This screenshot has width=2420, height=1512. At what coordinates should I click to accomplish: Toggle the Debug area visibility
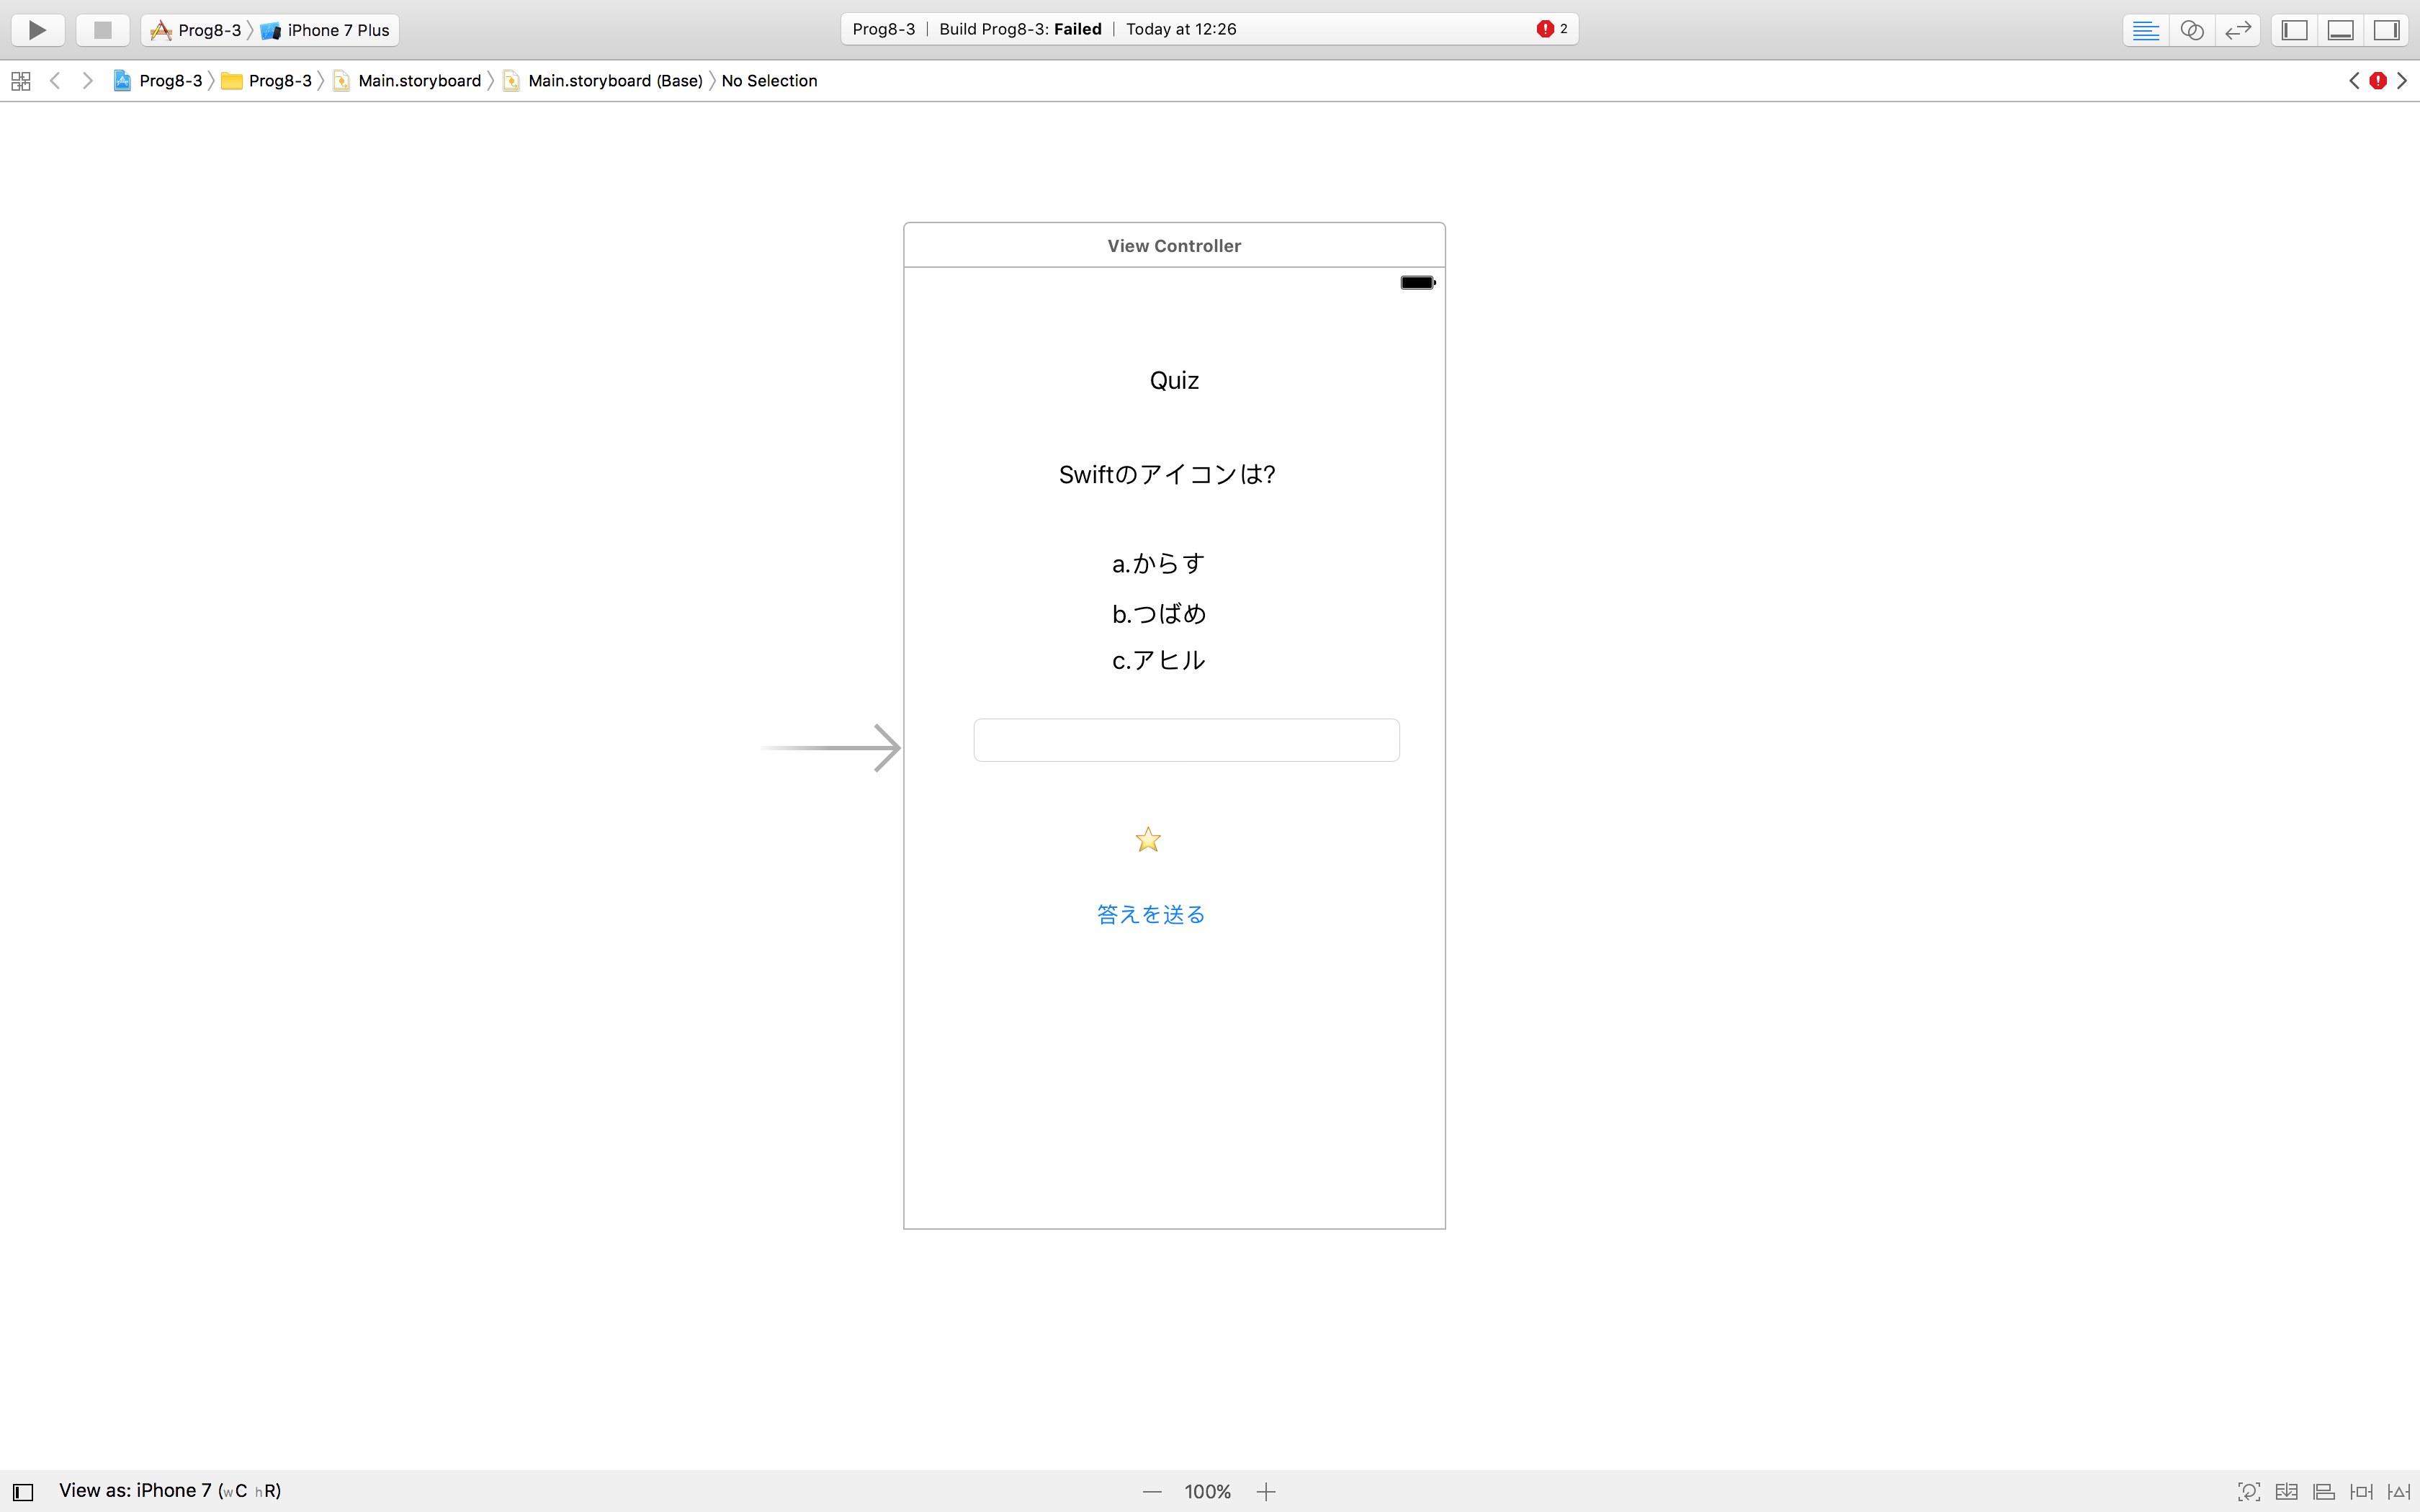2340,29
